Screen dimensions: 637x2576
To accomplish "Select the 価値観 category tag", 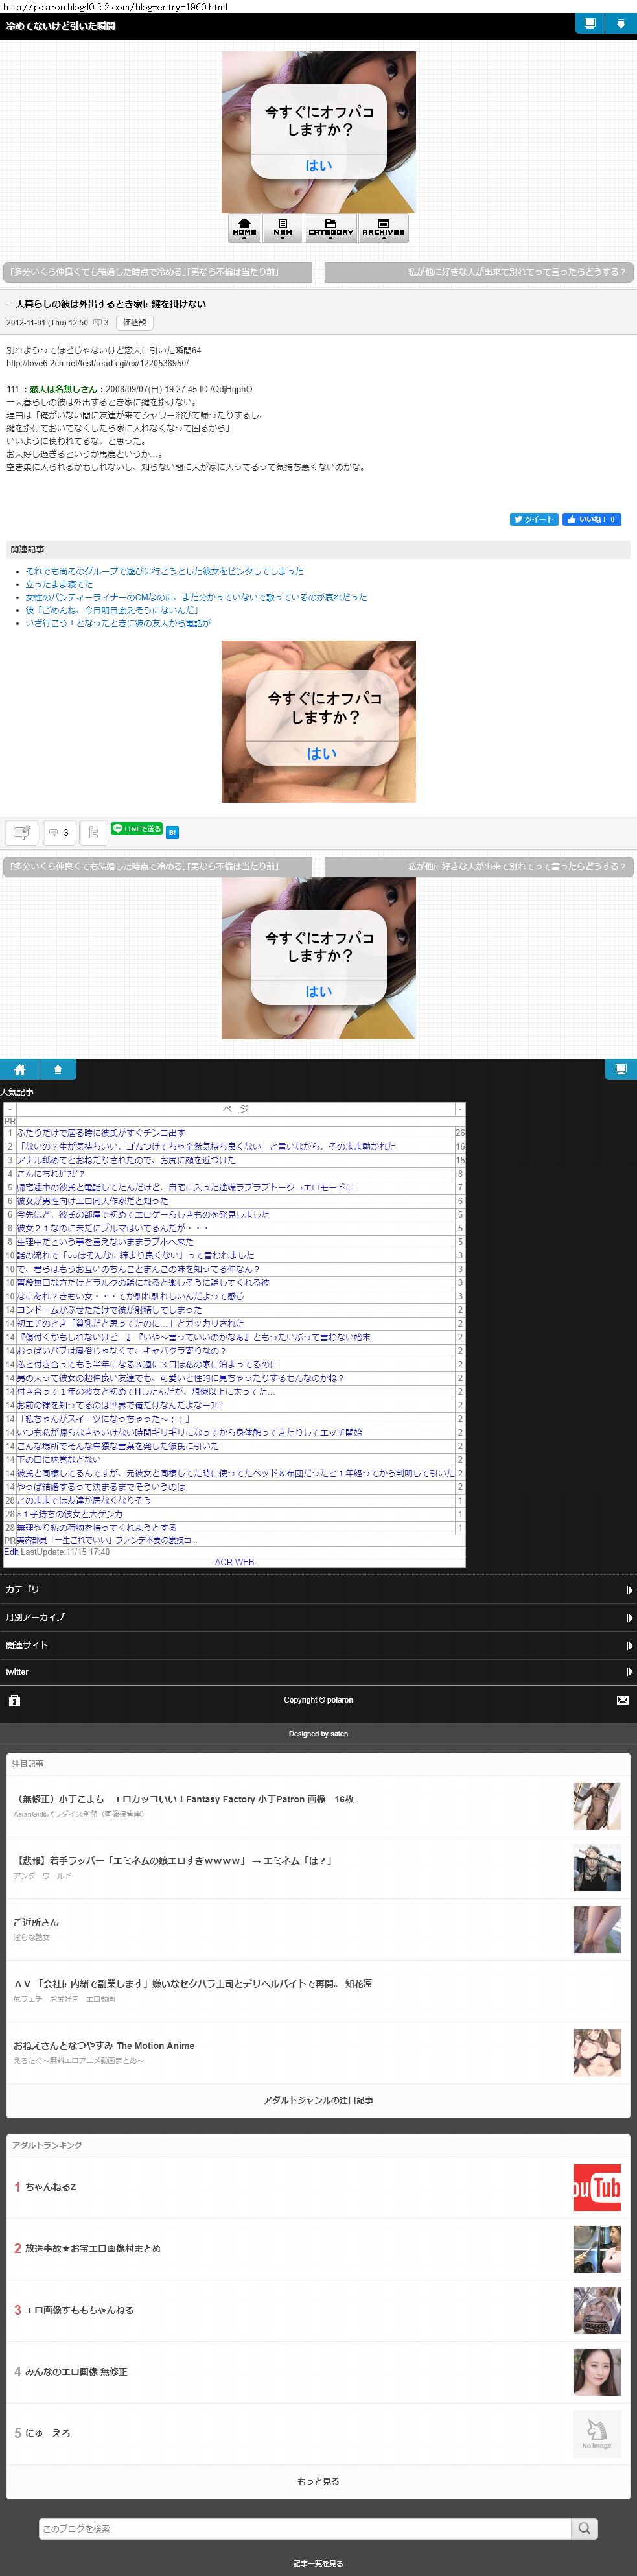I will coord(134,323).
